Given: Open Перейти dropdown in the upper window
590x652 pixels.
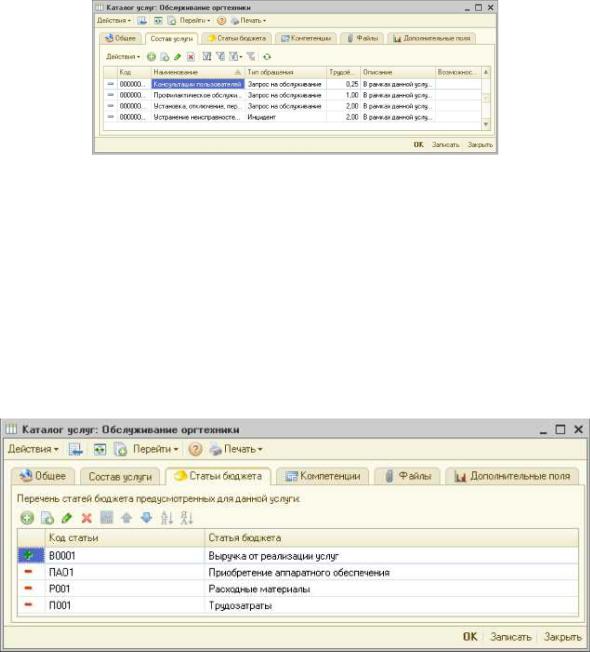Looking at the screenshot, I should [x=195, y=20].
